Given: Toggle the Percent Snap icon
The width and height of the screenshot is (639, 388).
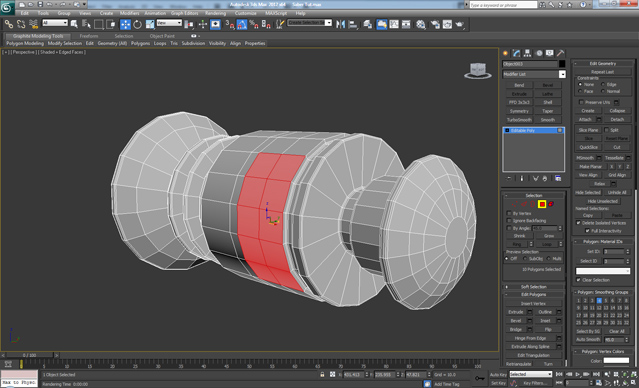Looking at the screenshot, I should pyautogui.click(x=254, y=24).
